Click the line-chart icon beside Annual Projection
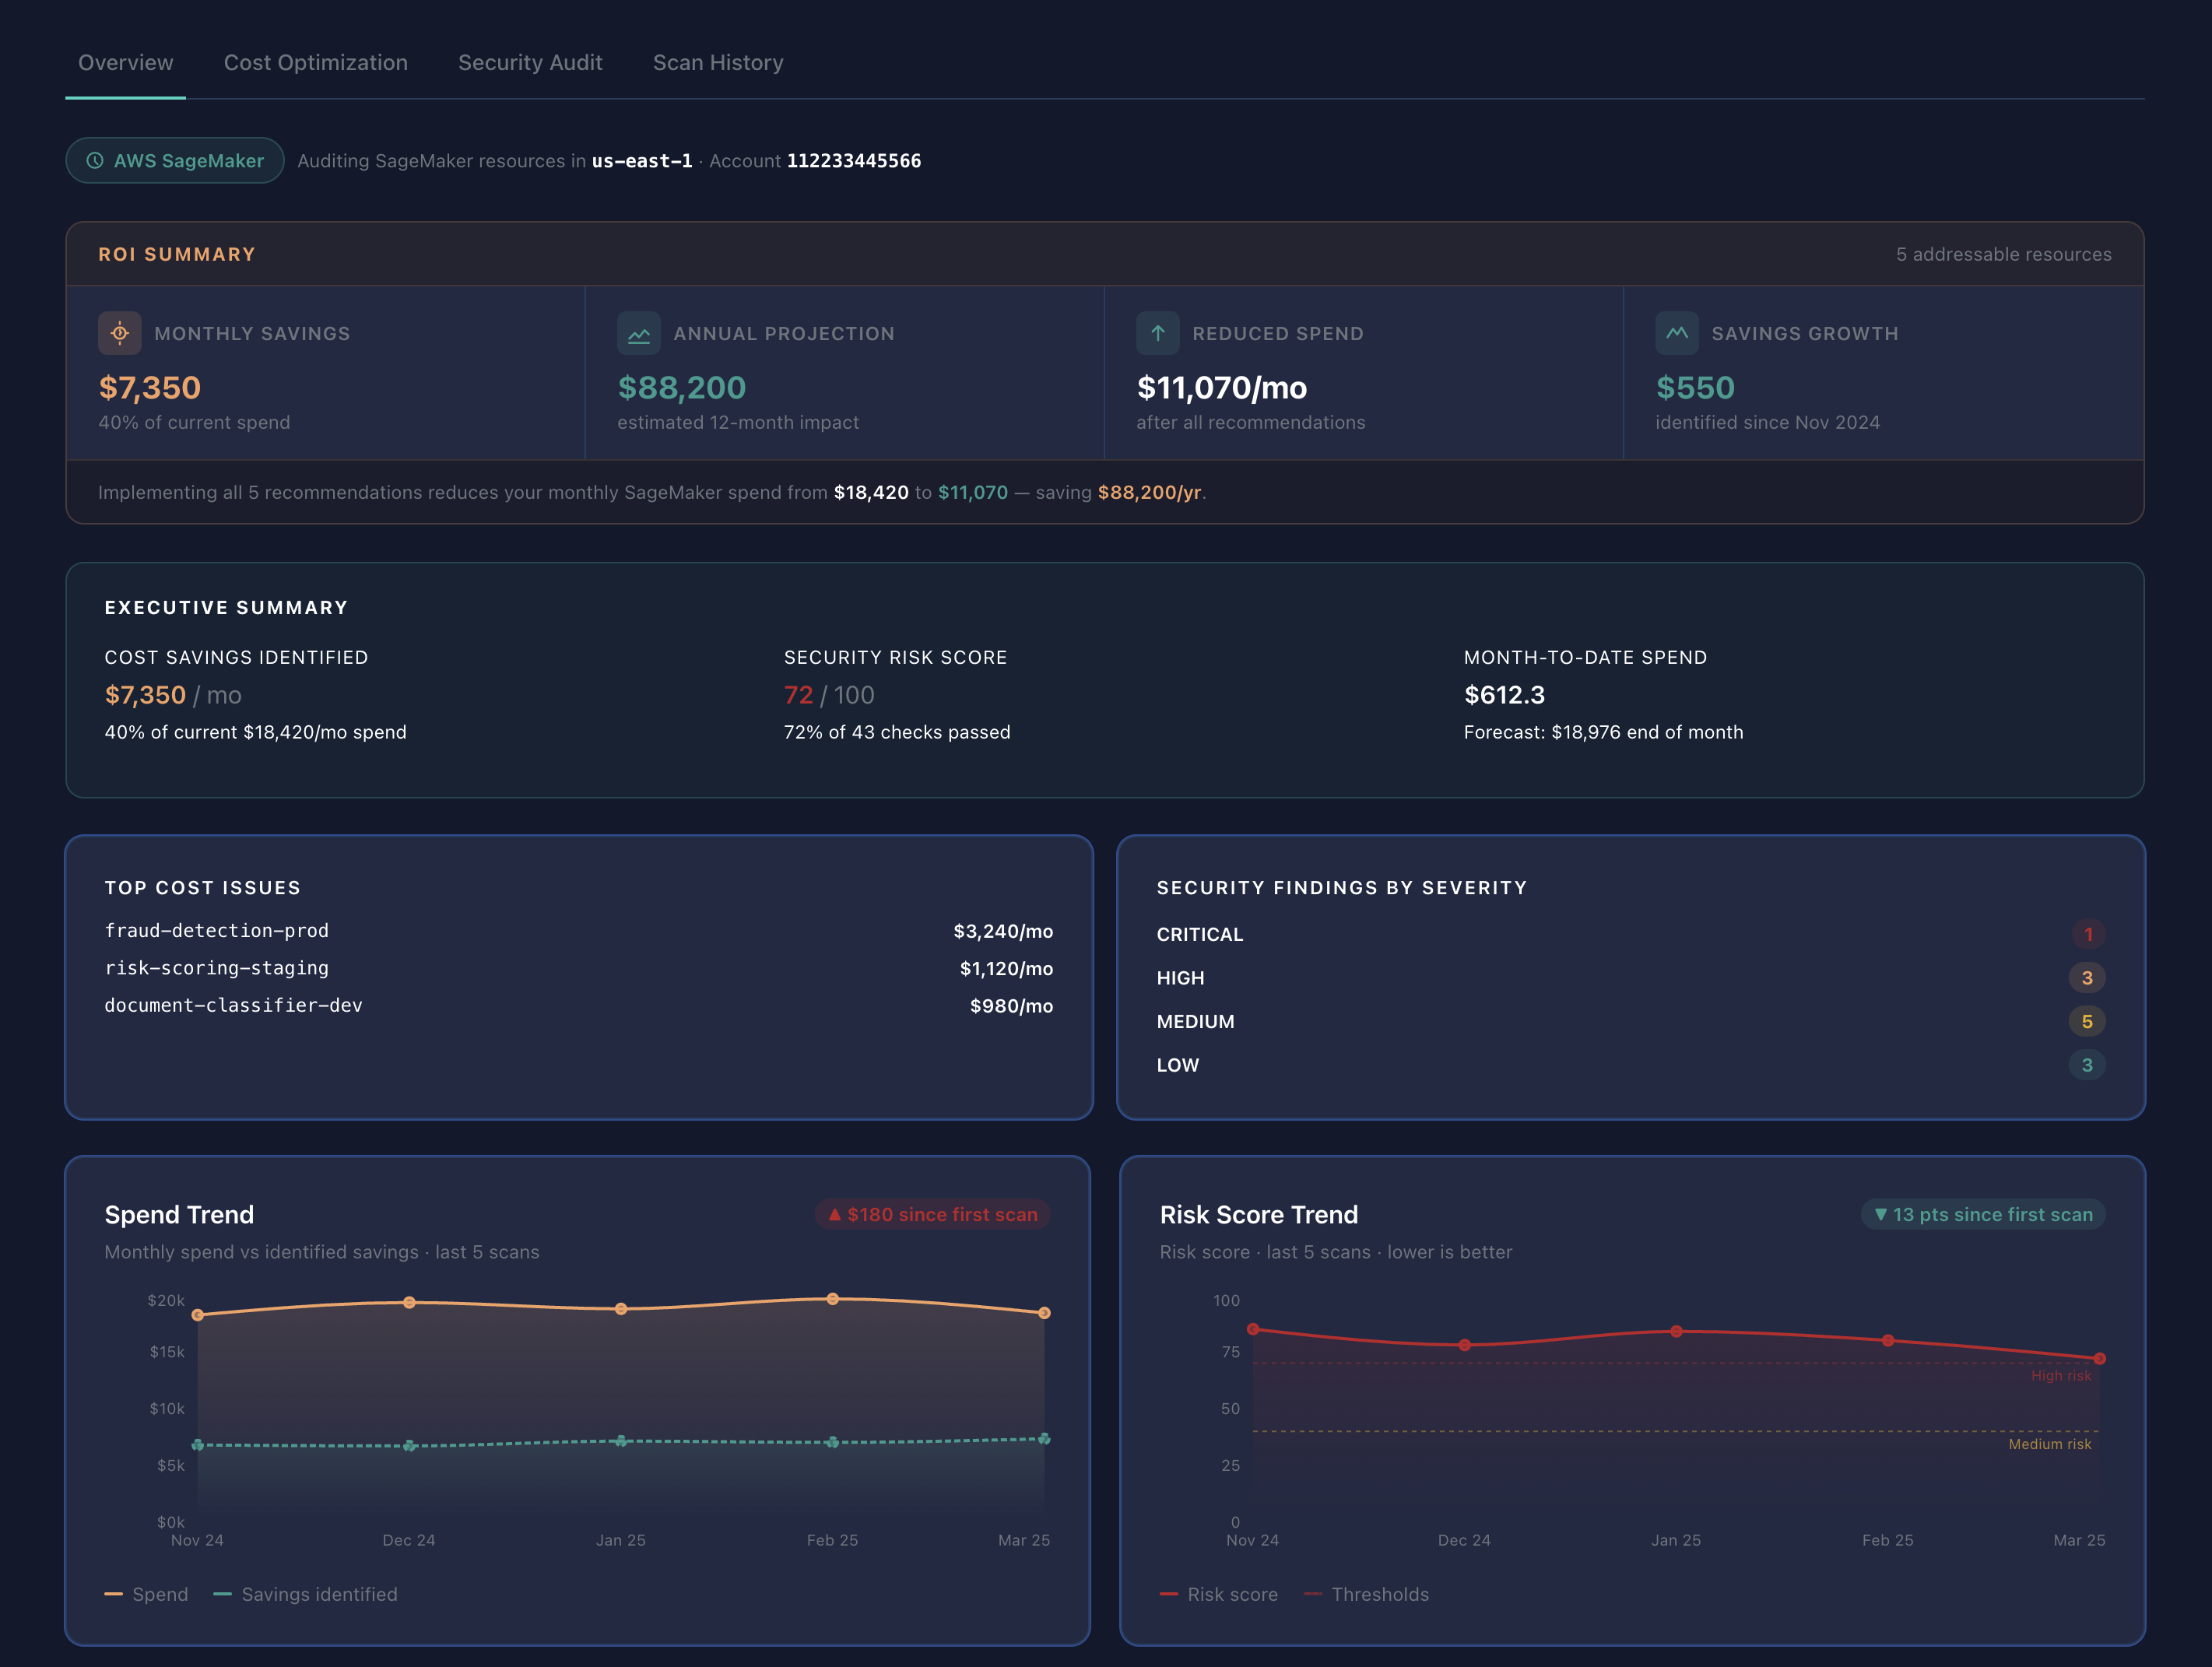Image resolution: width=2212 pixels, height=1667 pixels. 639,333
